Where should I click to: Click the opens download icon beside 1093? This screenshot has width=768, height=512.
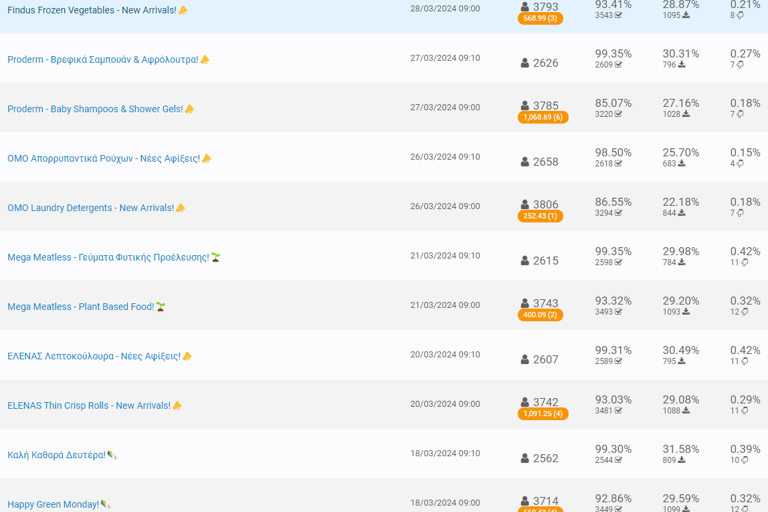click(x=686, y=312)
